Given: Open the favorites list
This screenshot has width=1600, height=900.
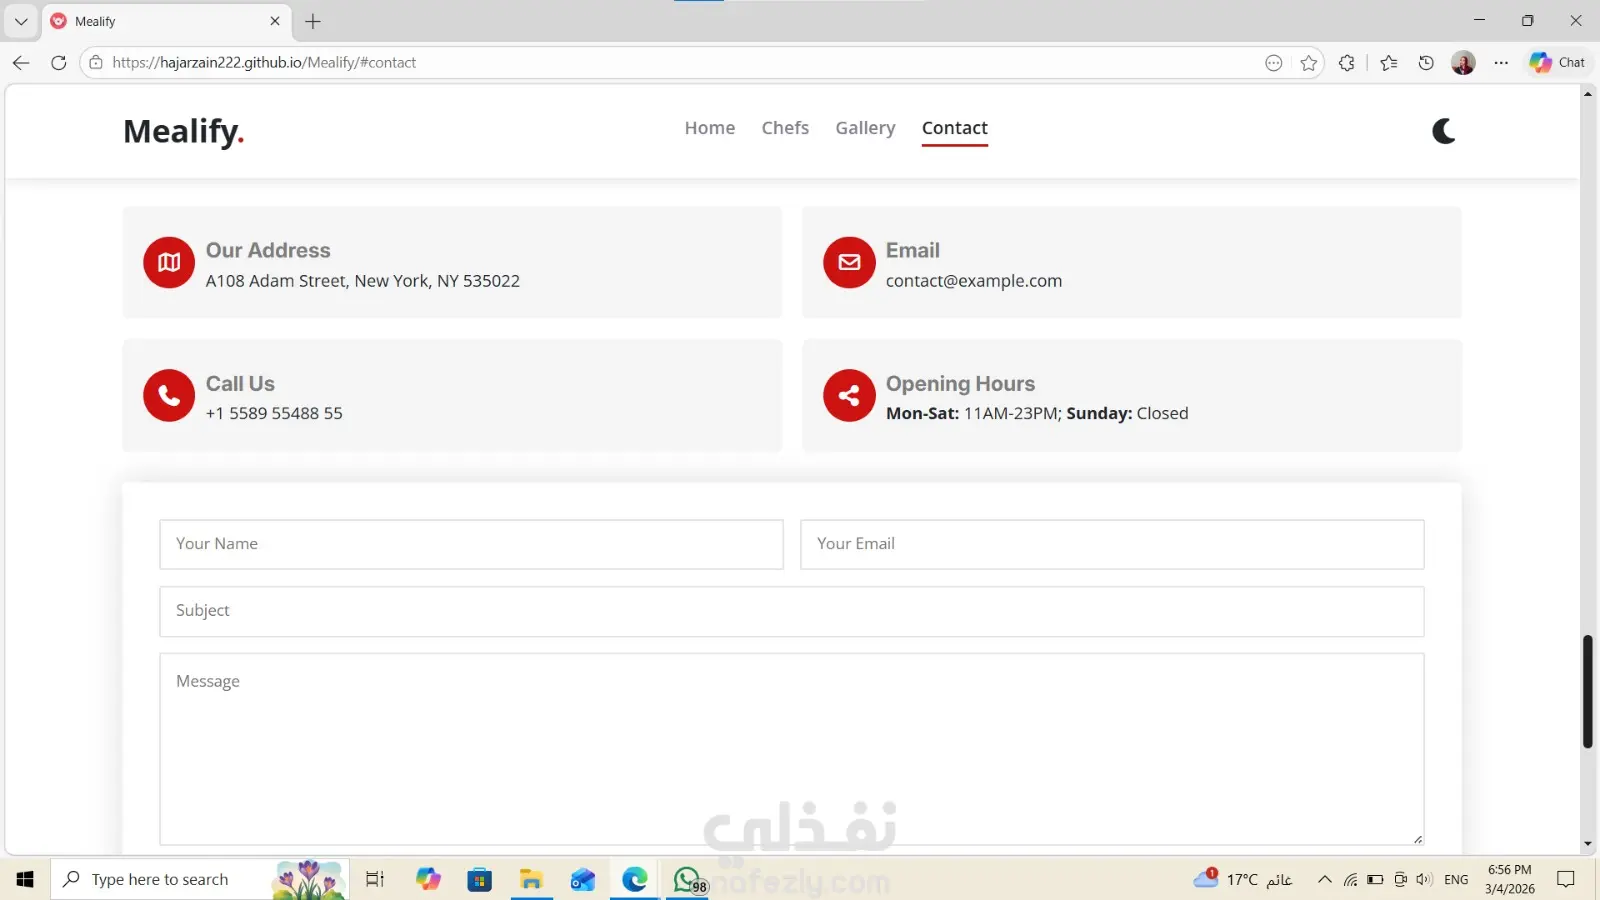Looking at the screenshot, I should coord(1389,63).
